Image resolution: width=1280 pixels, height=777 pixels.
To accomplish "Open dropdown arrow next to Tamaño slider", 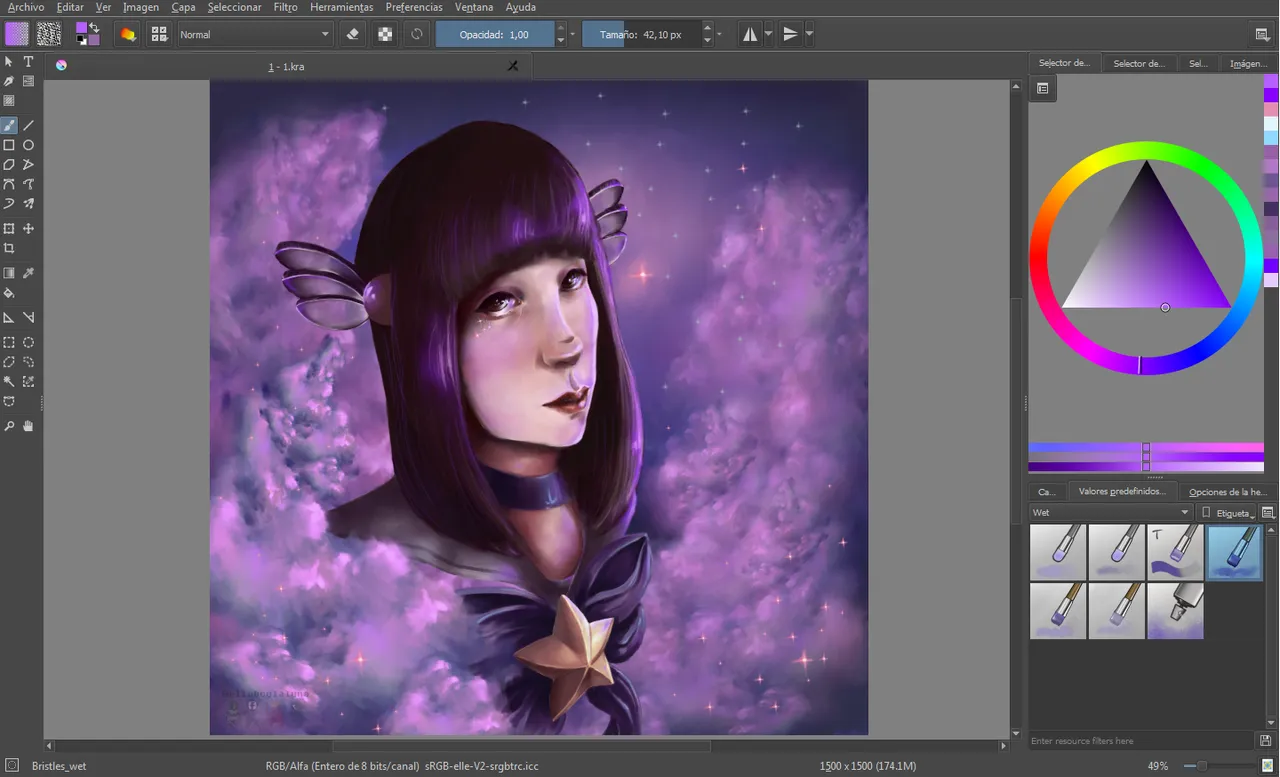I will tap(719, 35).
